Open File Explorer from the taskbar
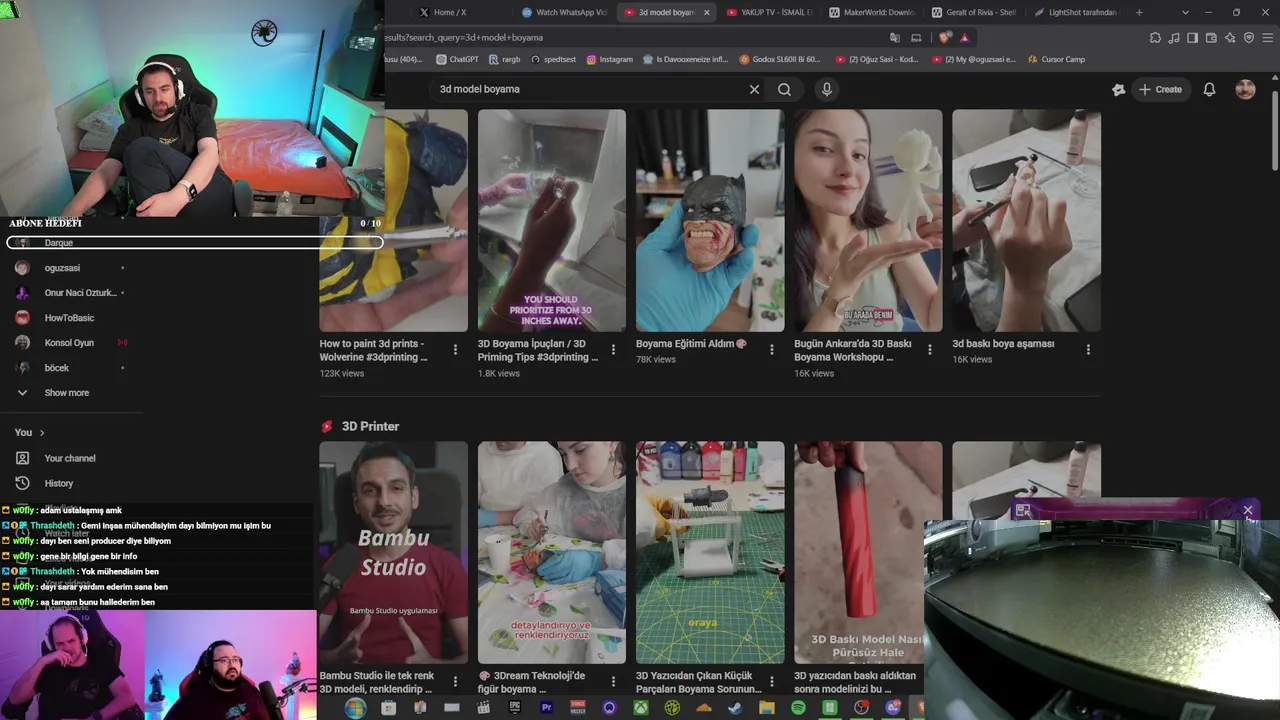 [767, 708]
